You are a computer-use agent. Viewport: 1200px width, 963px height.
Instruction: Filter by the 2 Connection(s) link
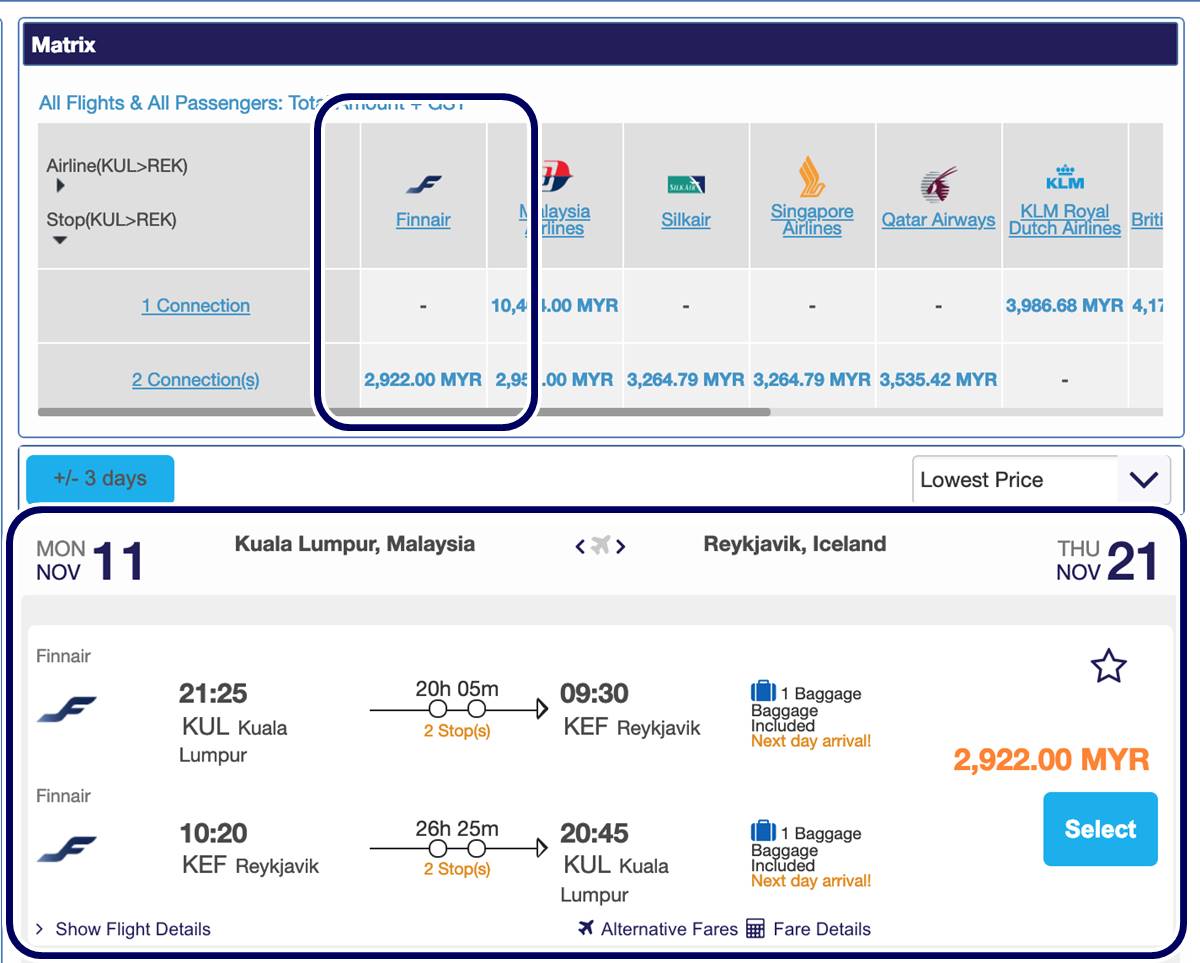(196, 380)
